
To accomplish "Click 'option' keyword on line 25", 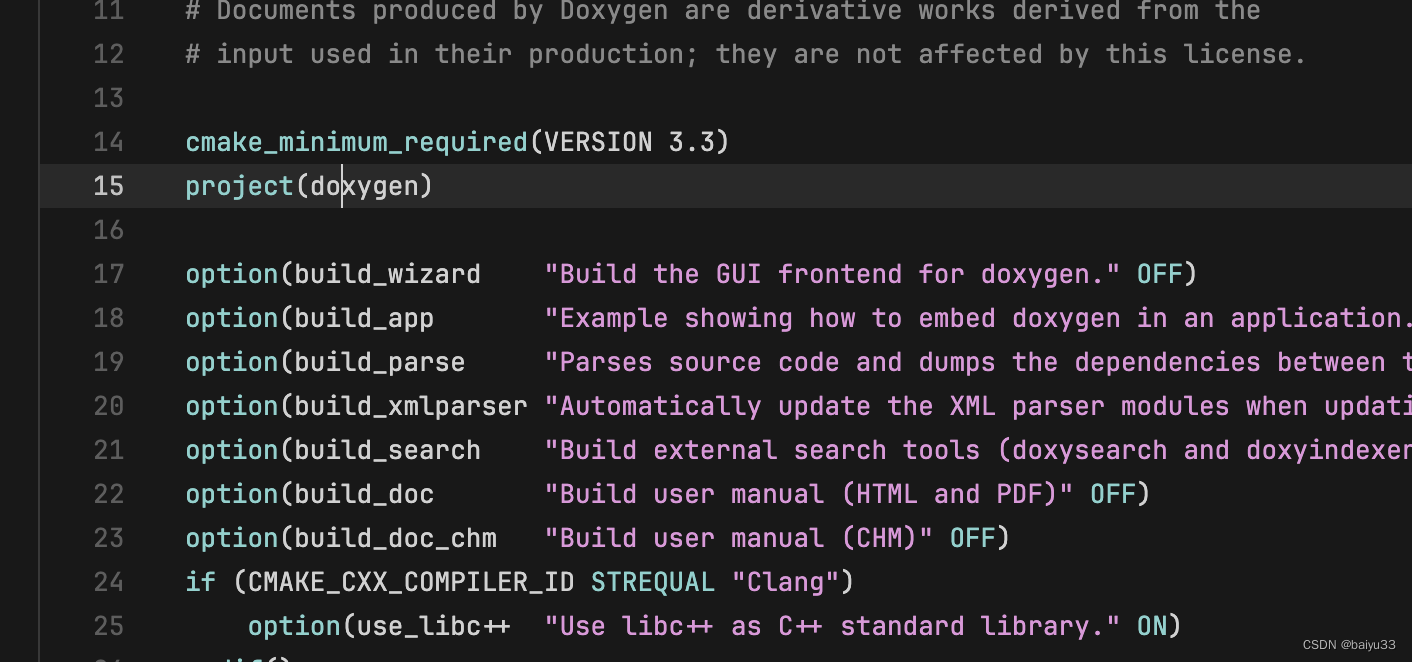I will point(294,626).
